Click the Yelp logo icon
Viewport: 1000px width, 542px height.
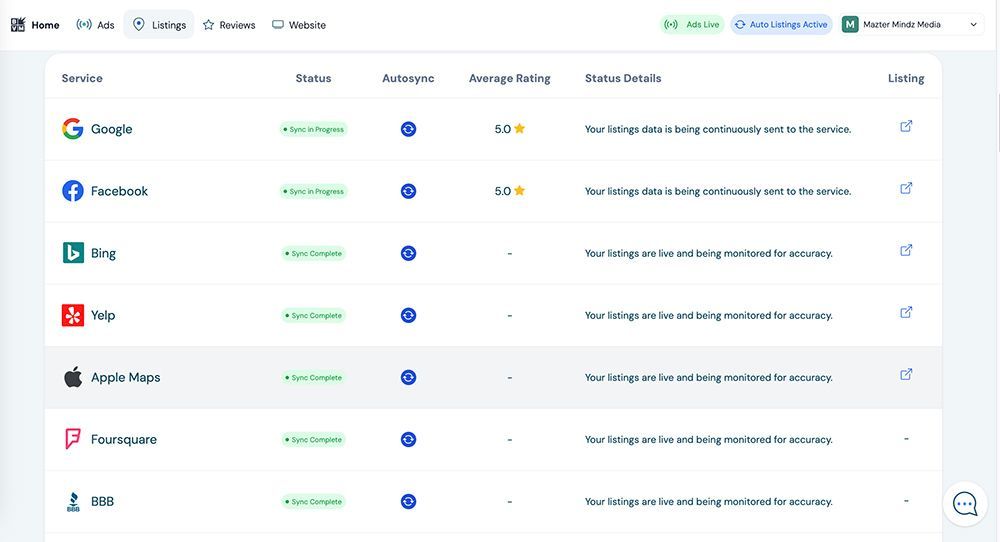tap(73, 315)
